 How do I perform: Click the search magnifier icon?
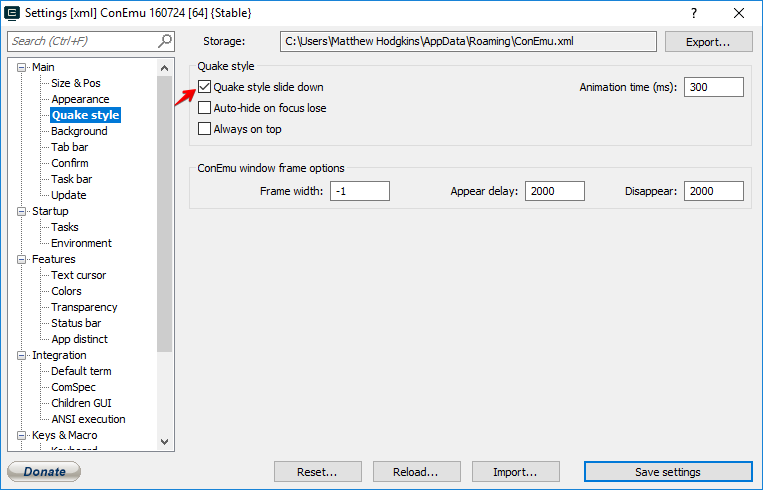point(165,41)
